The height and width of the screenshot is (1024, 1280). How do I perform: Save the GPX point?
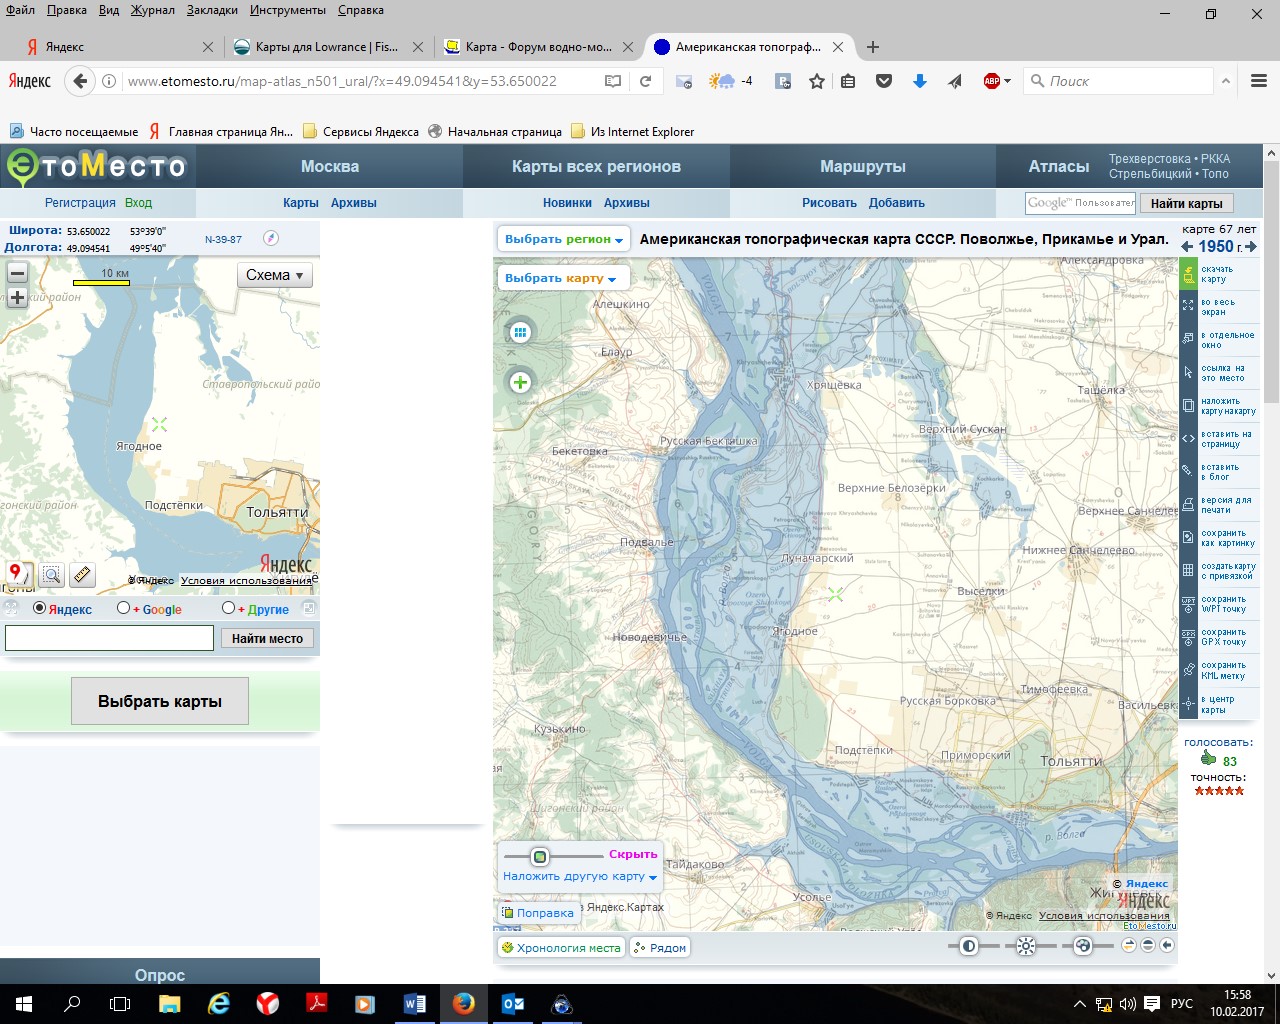click(1188, 637)
